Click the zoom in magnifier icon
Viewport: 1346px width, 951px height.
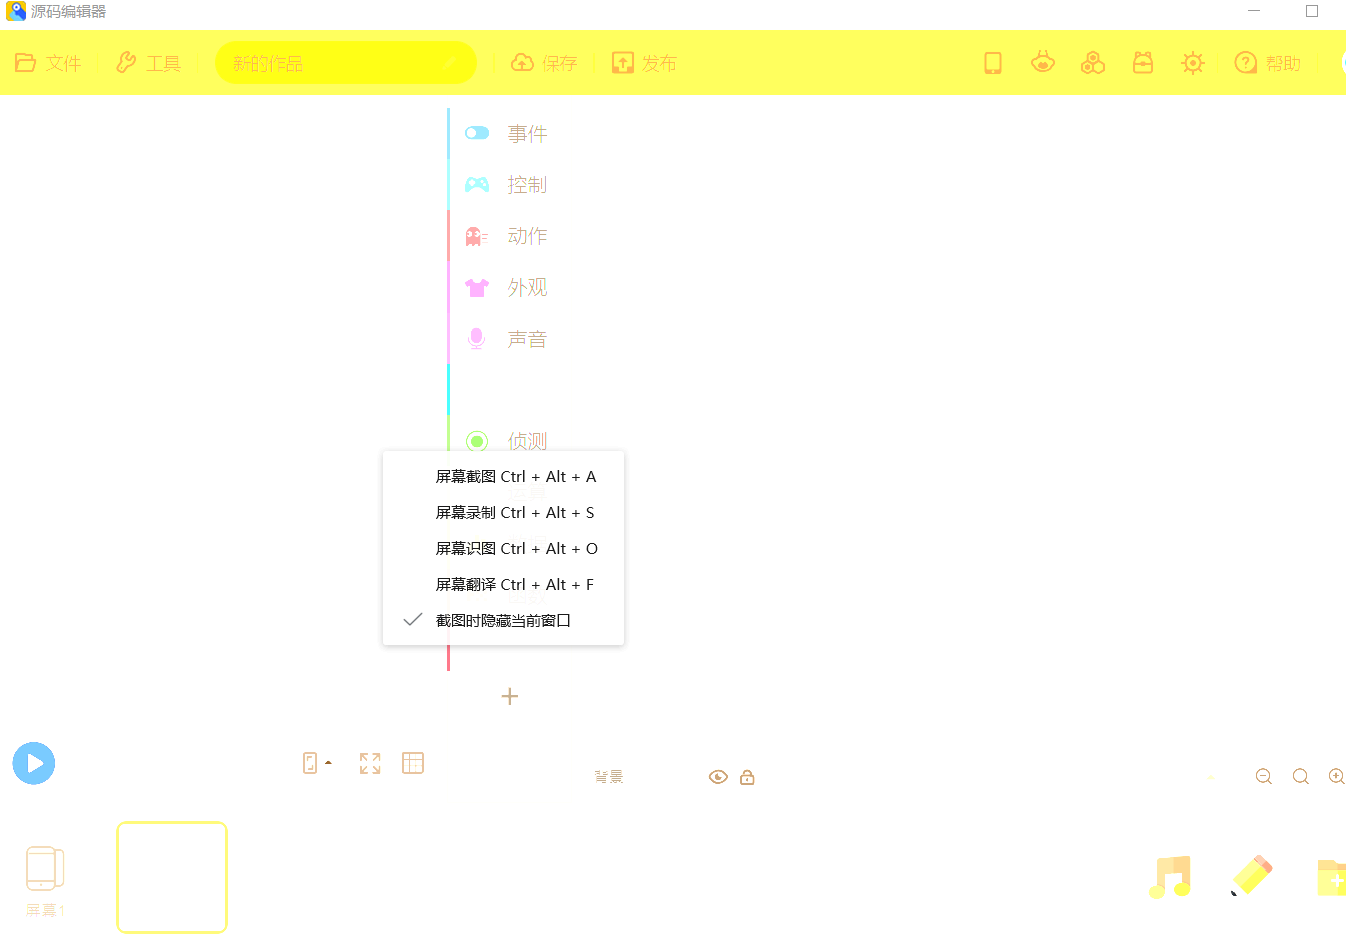tap(1337, 777)
